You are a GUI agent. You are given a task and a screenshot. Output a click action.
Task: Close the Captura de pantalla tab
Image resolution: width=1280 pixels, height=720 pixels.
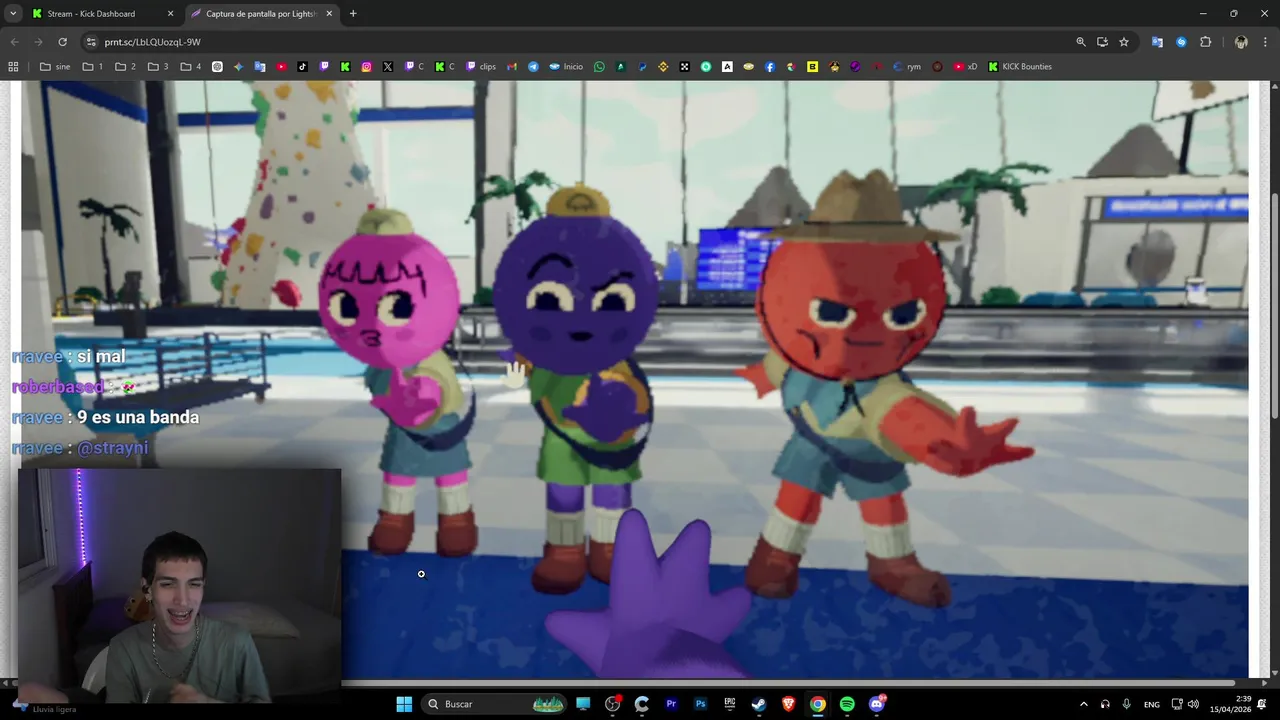point(329,14)
